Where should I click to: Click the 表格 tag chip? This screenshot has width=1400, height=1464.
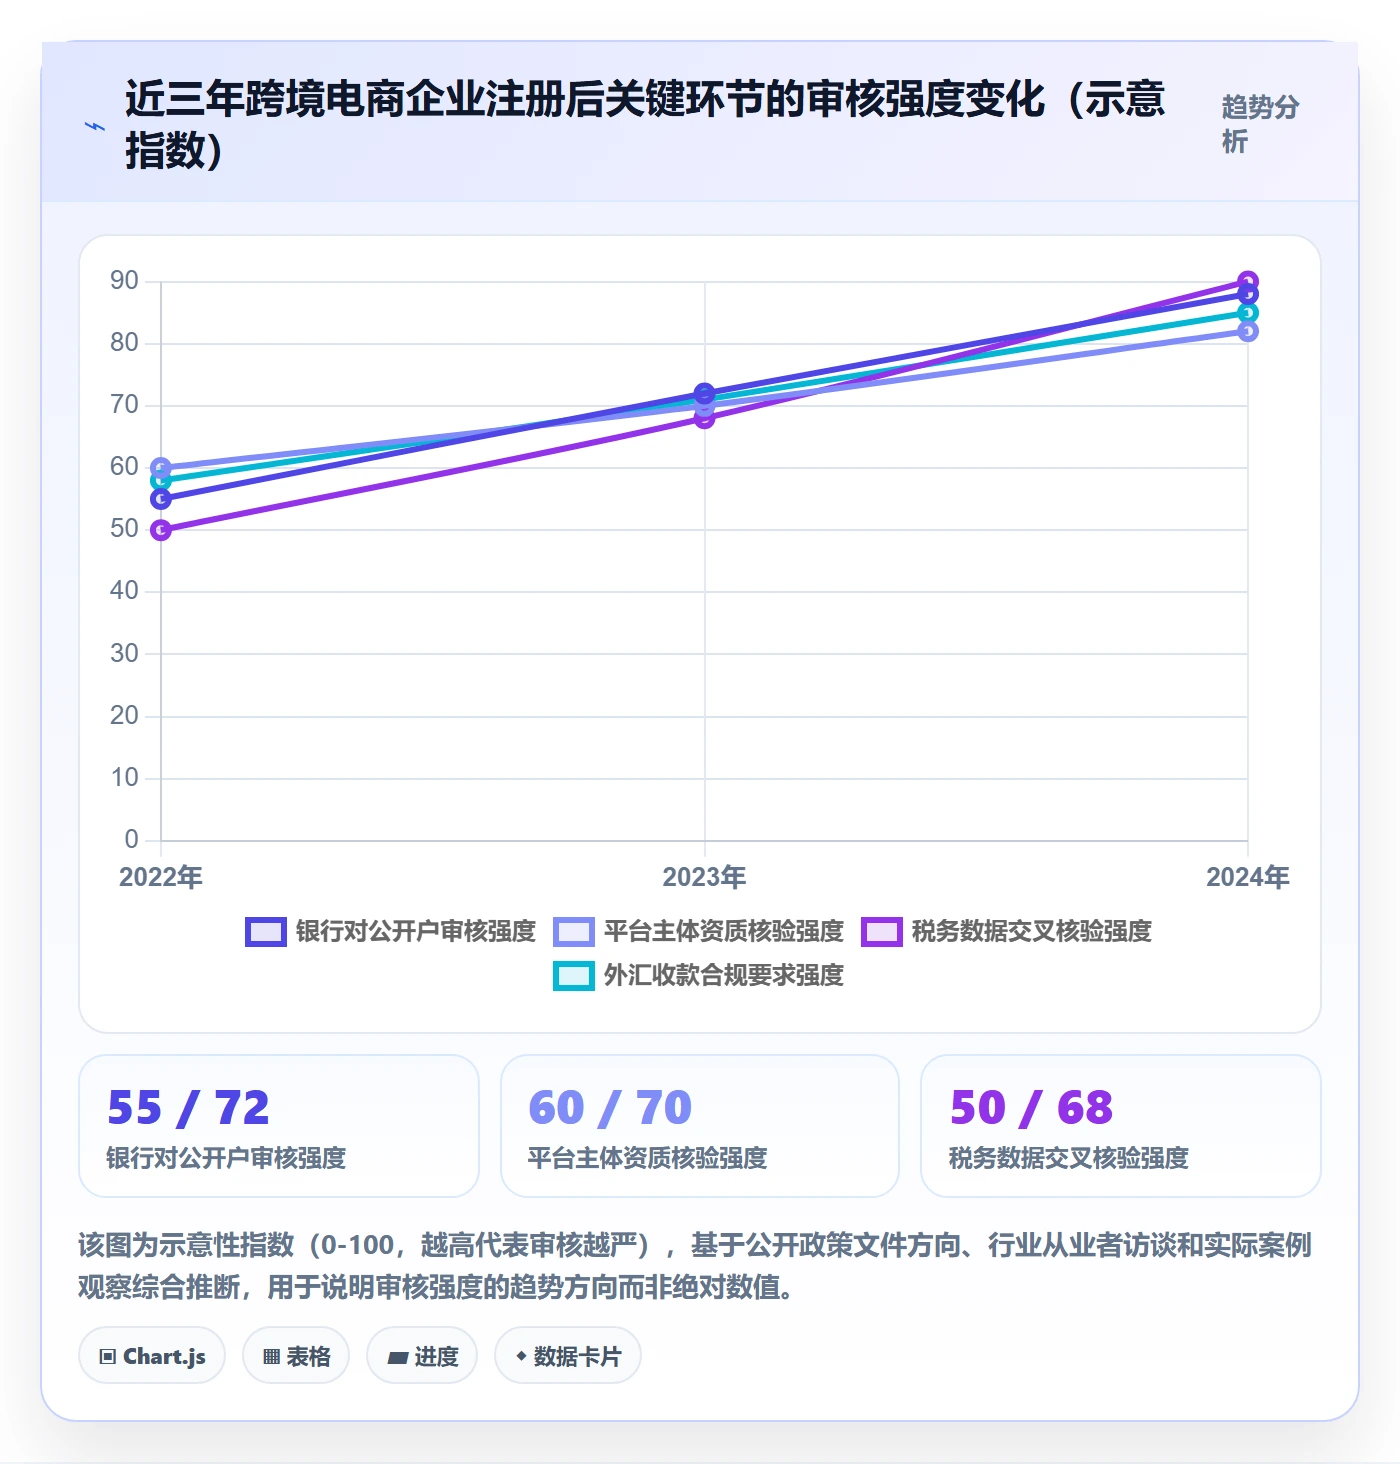[296, 1356]
